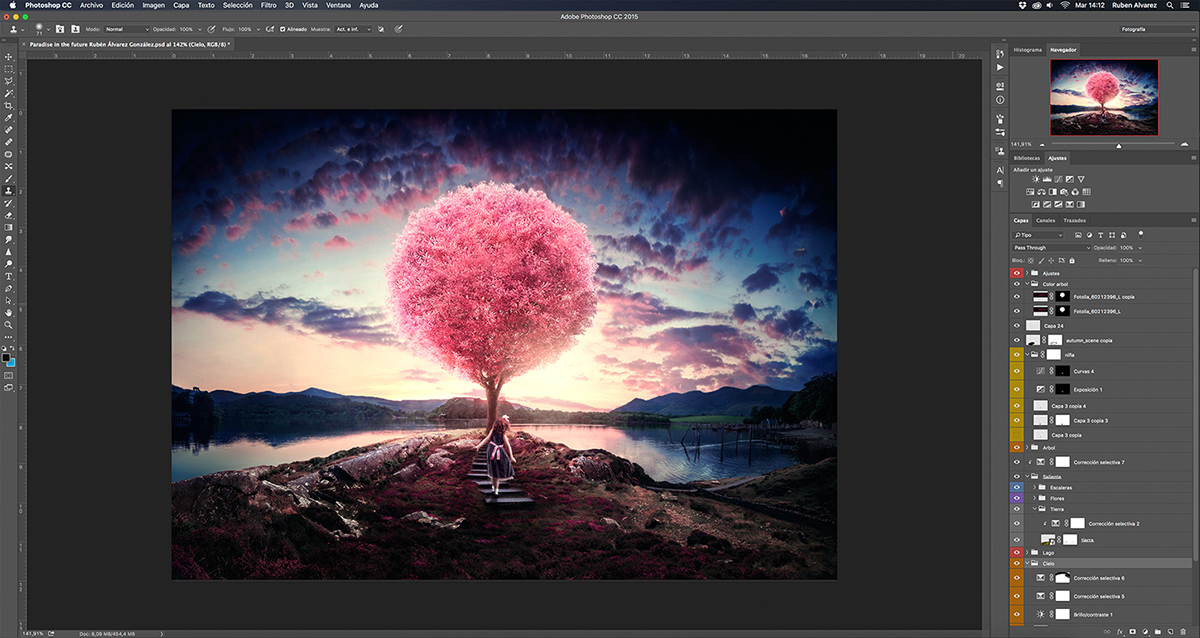Select the Crop tool
1200x638 pixels.
point(9,105)
